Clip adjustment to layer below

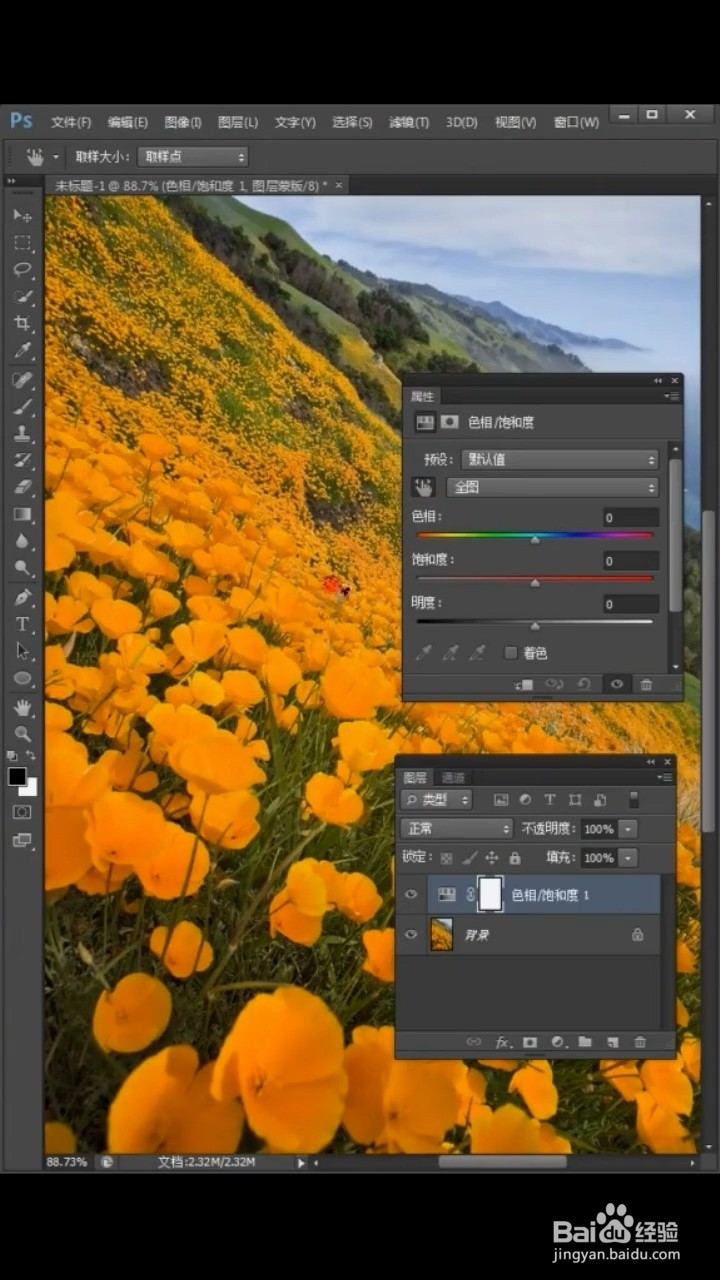(x=524, y=685)
